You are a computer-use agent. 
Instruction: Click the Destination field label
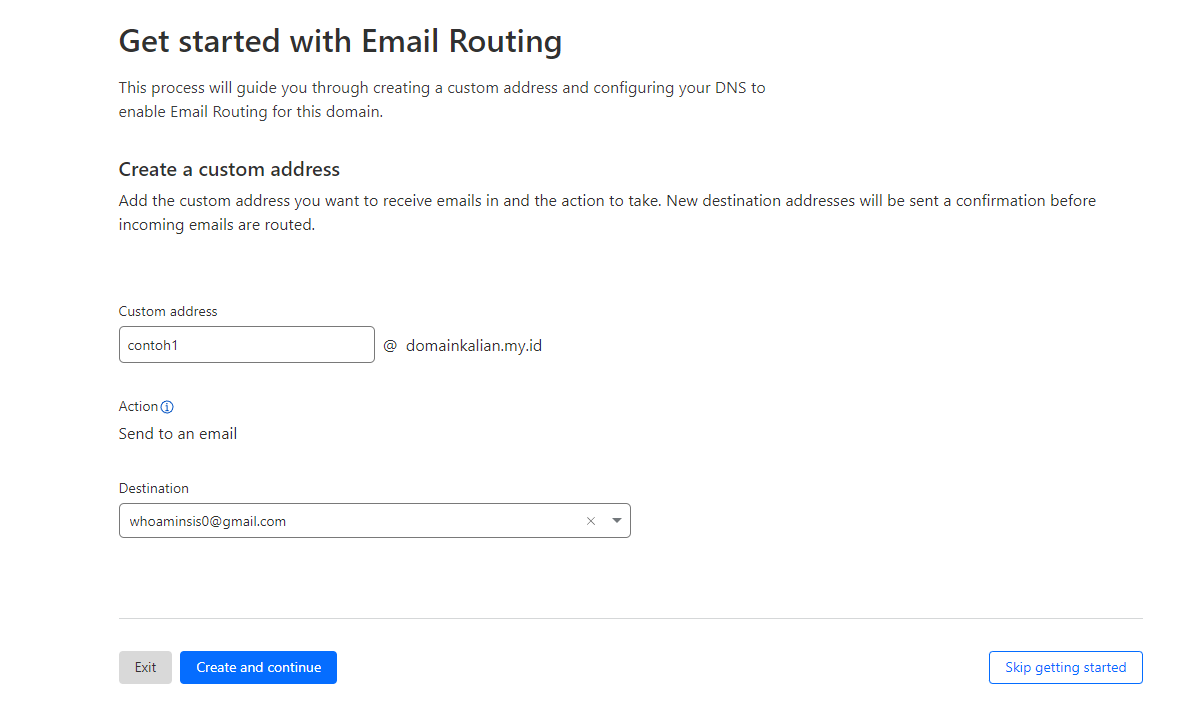pos(153,488)
